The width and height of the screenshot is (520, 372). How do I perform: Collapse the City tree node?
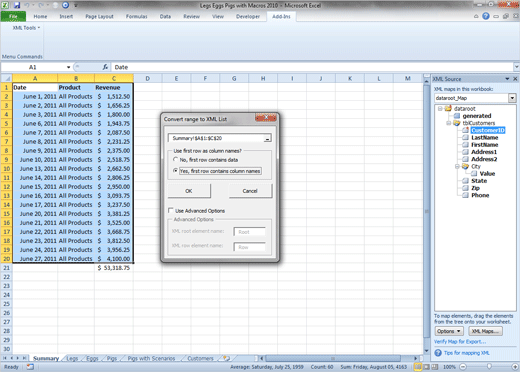tap(457, 166)
